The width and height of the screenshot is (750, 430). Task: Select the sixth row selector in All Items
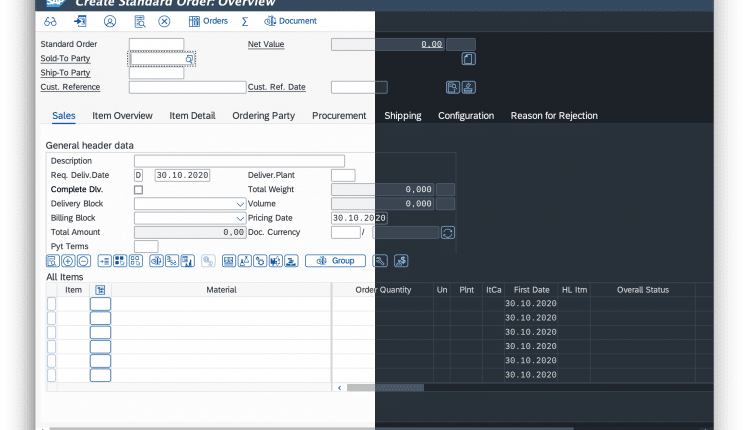coord(51,375)
